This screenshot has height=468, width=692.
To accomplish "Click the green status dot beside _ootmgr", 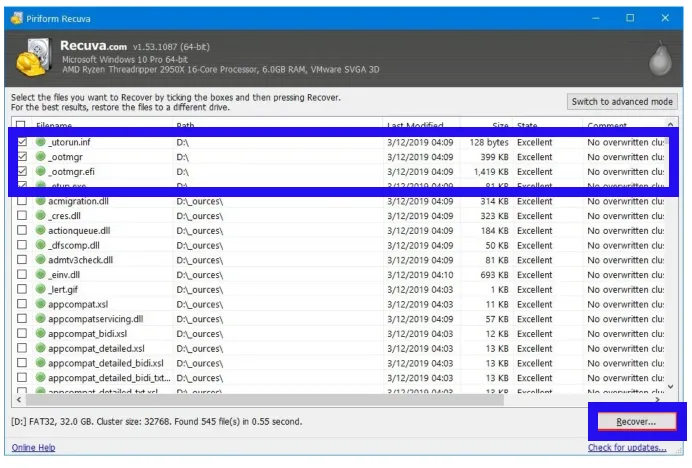I will coord(41,157).
